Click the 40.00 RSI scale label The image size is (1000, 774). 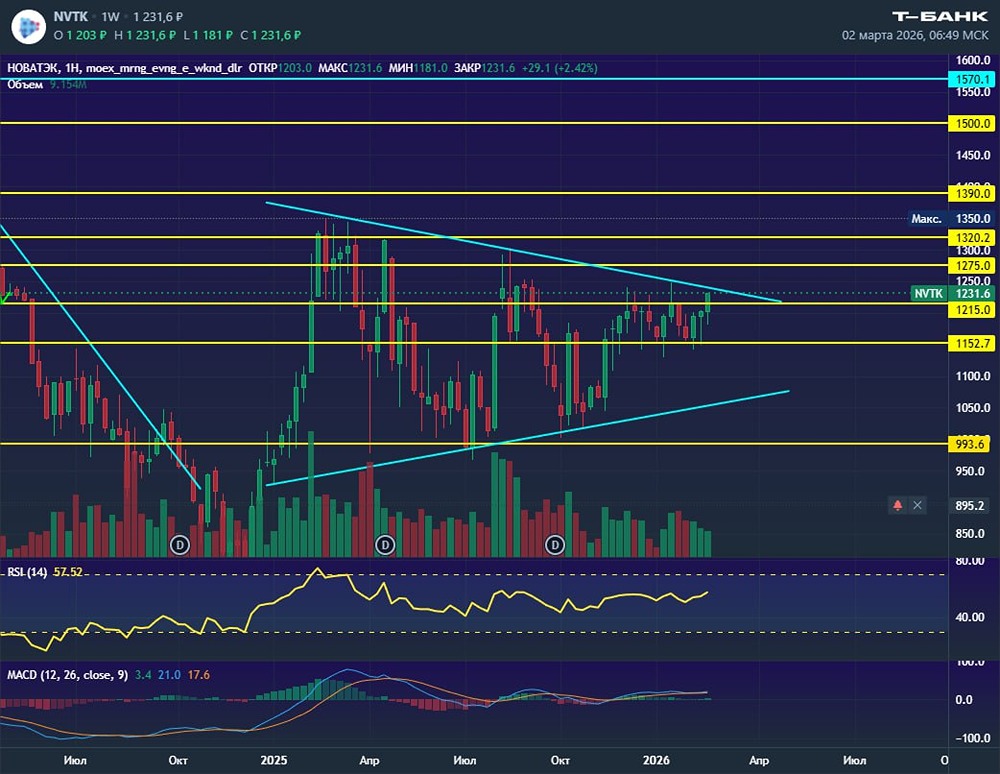tap(970, 617)
